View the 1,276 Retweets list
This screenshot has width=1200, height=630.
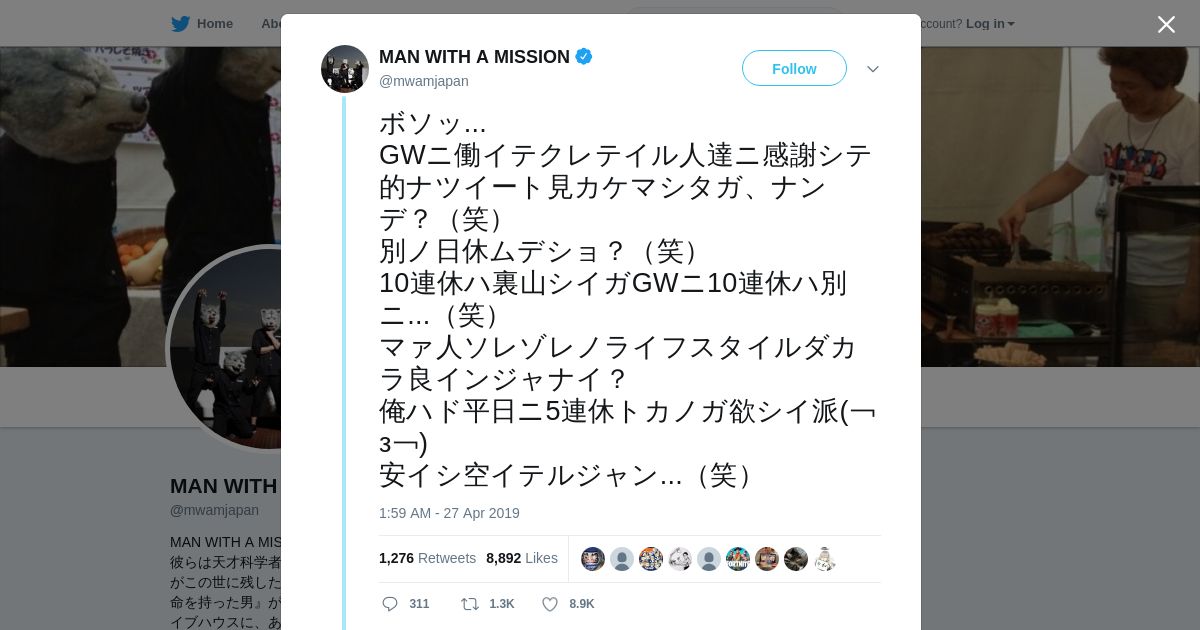click(x=427, y=558)
